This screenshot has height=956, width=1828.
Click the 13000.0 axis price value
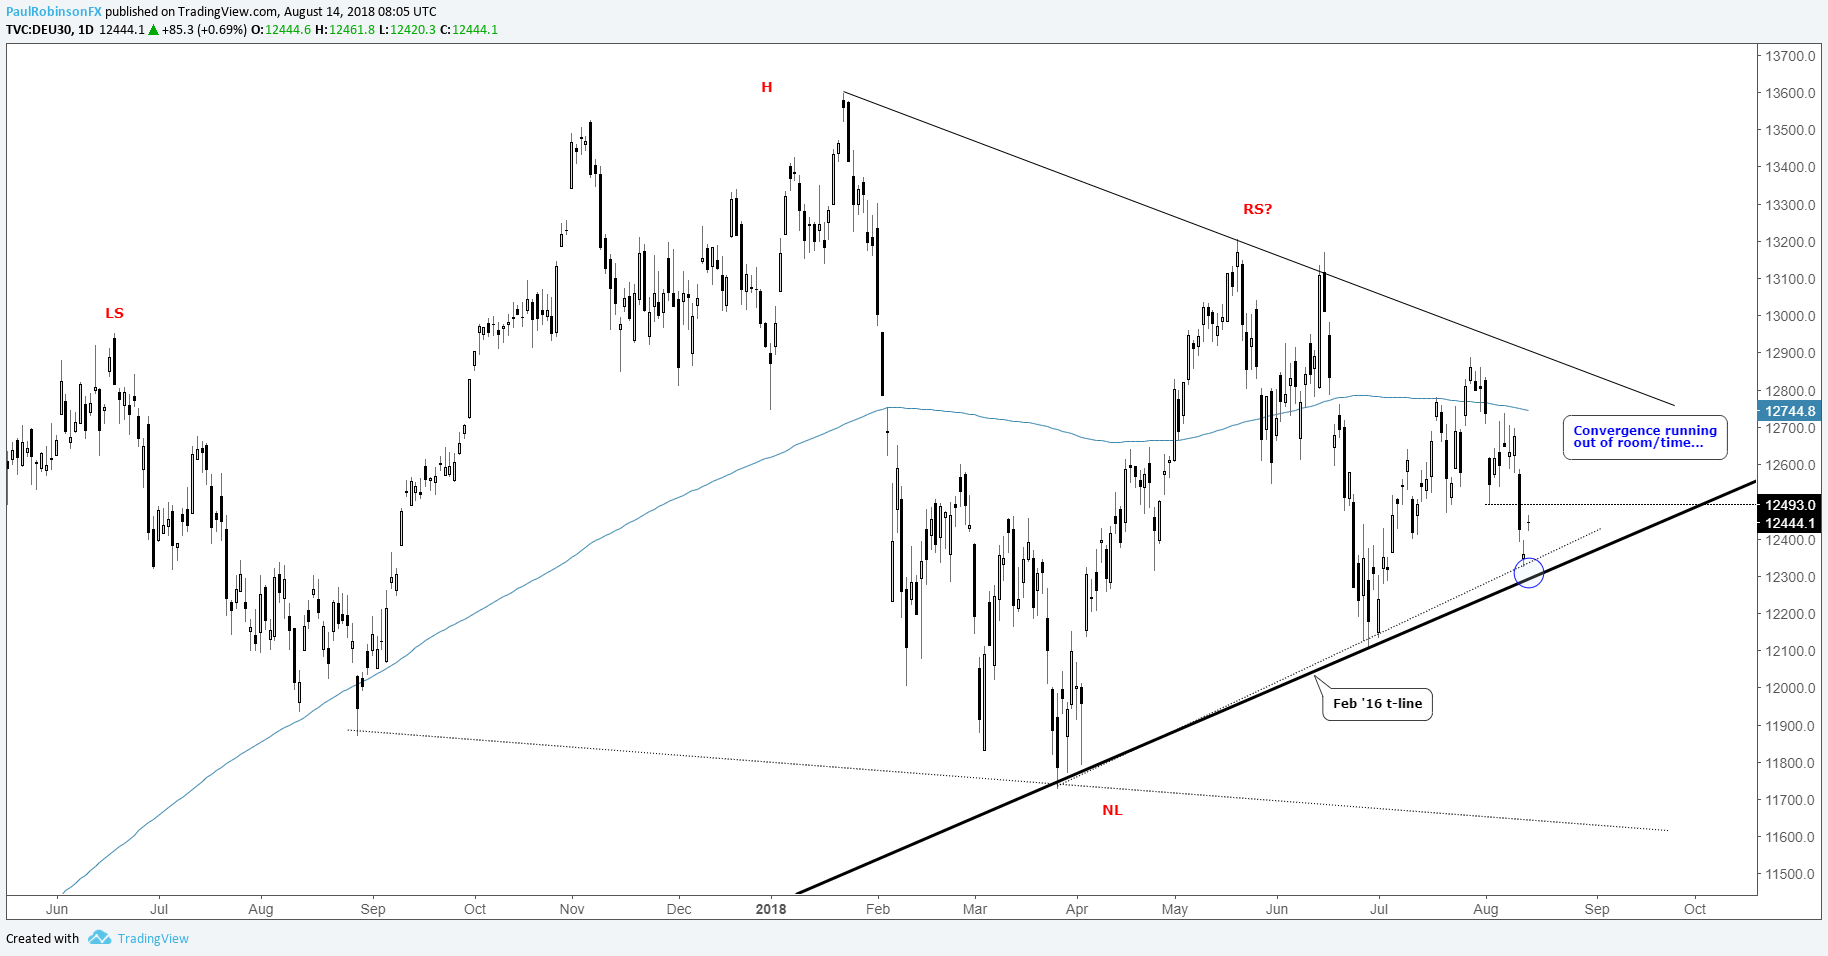coord(1790,316)
